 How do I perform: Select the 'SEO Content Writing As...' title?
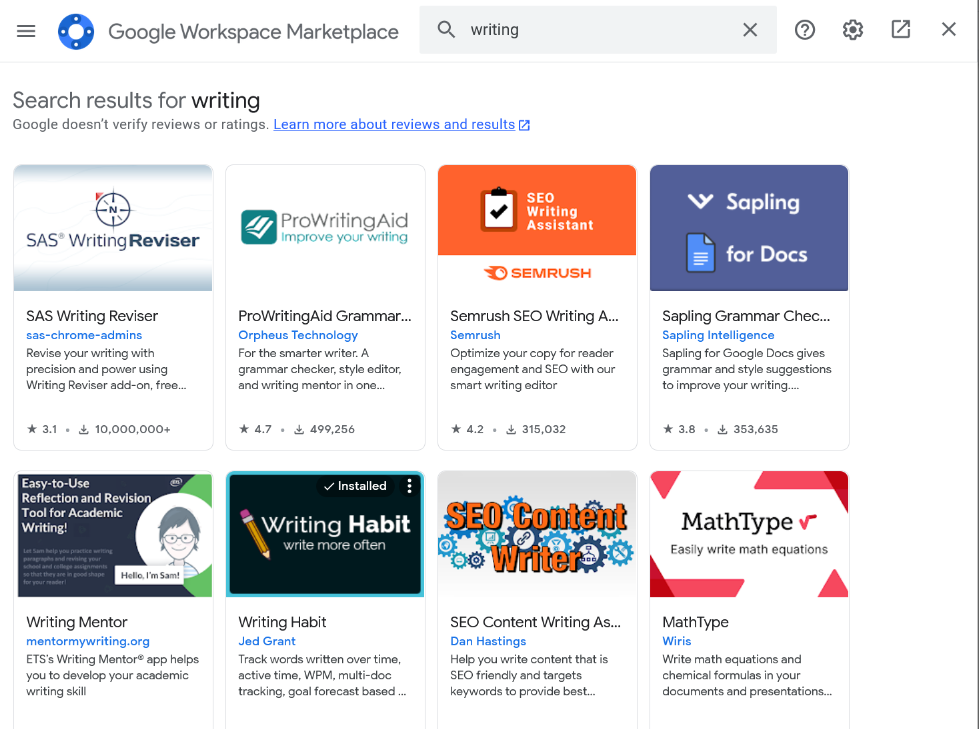536,622
